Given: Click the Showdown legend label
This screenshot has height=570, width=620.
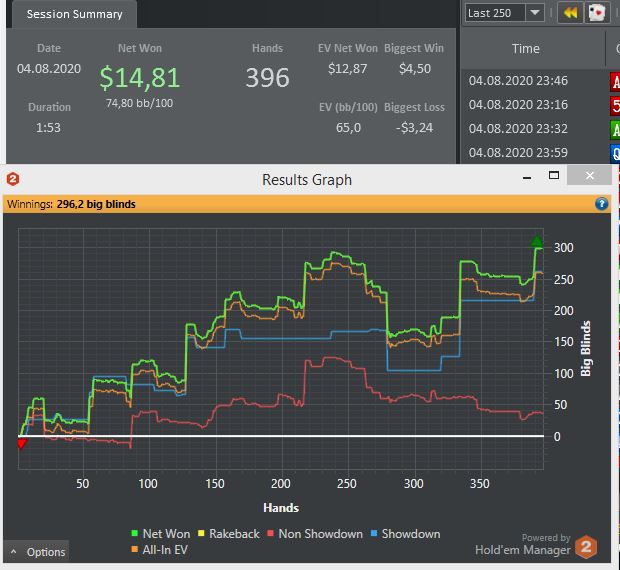Looking at the screenshot, I should 411,534.
